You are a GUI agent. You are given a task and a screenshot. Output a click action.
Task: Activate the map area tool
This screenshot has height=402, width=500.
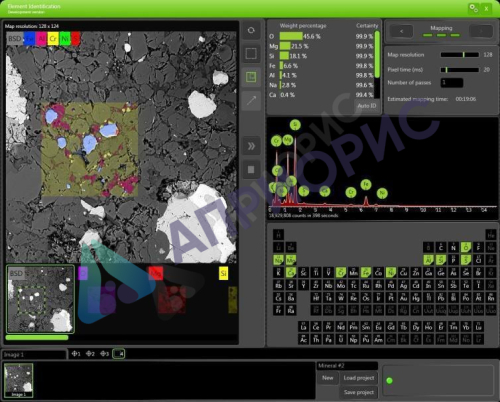pyautogui.click(x=251, y=77)
